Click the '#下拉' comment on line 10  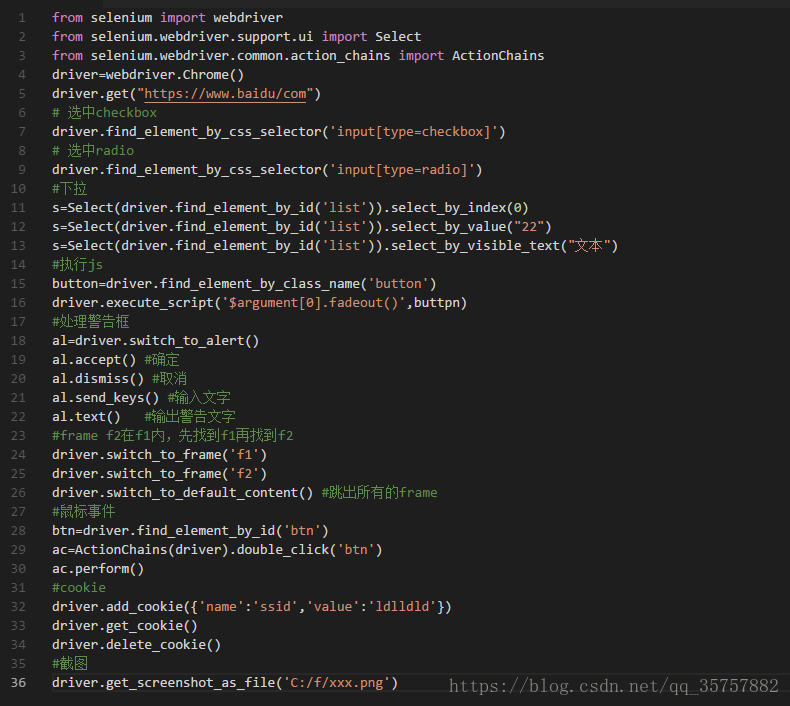click(70, 189)
